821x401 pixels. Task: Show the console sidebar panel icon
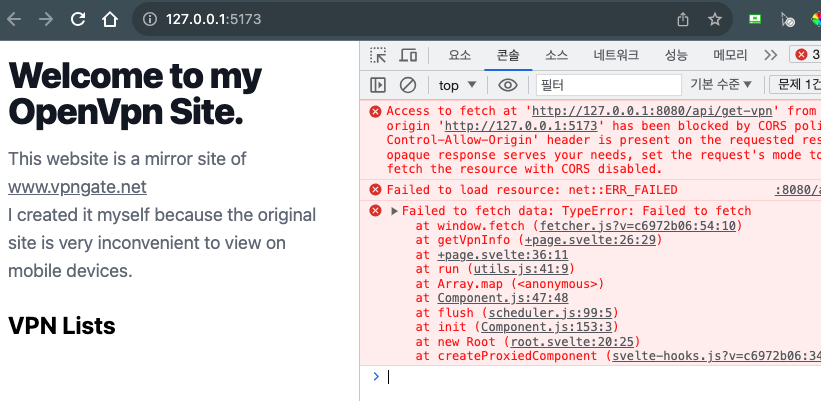click(378, 85)
